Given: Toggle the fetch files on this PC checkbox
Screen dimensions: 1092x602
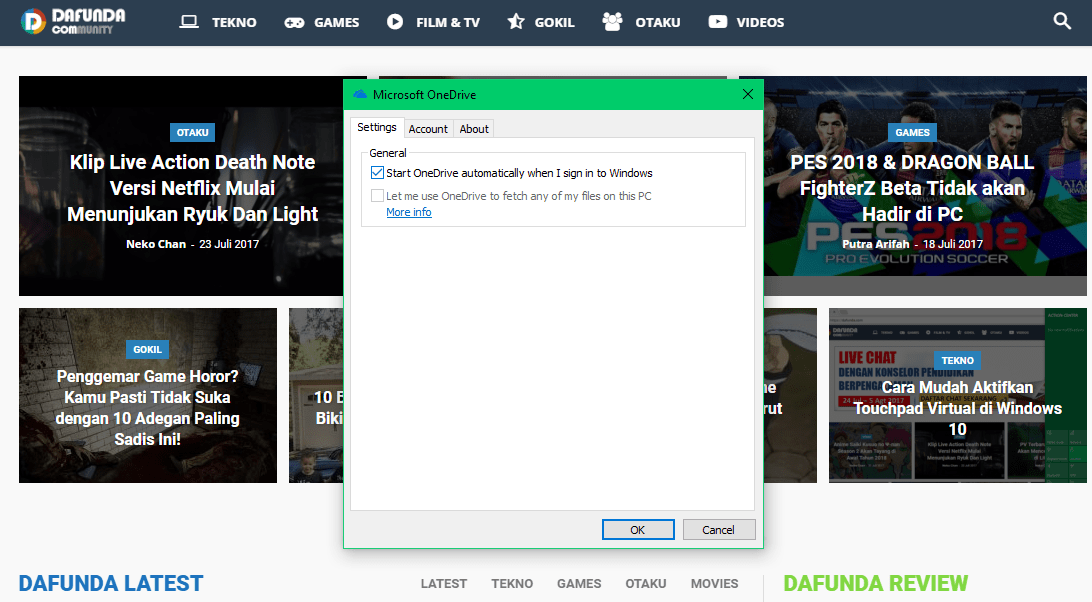Looking at the screenshot, I should (377, 196).
